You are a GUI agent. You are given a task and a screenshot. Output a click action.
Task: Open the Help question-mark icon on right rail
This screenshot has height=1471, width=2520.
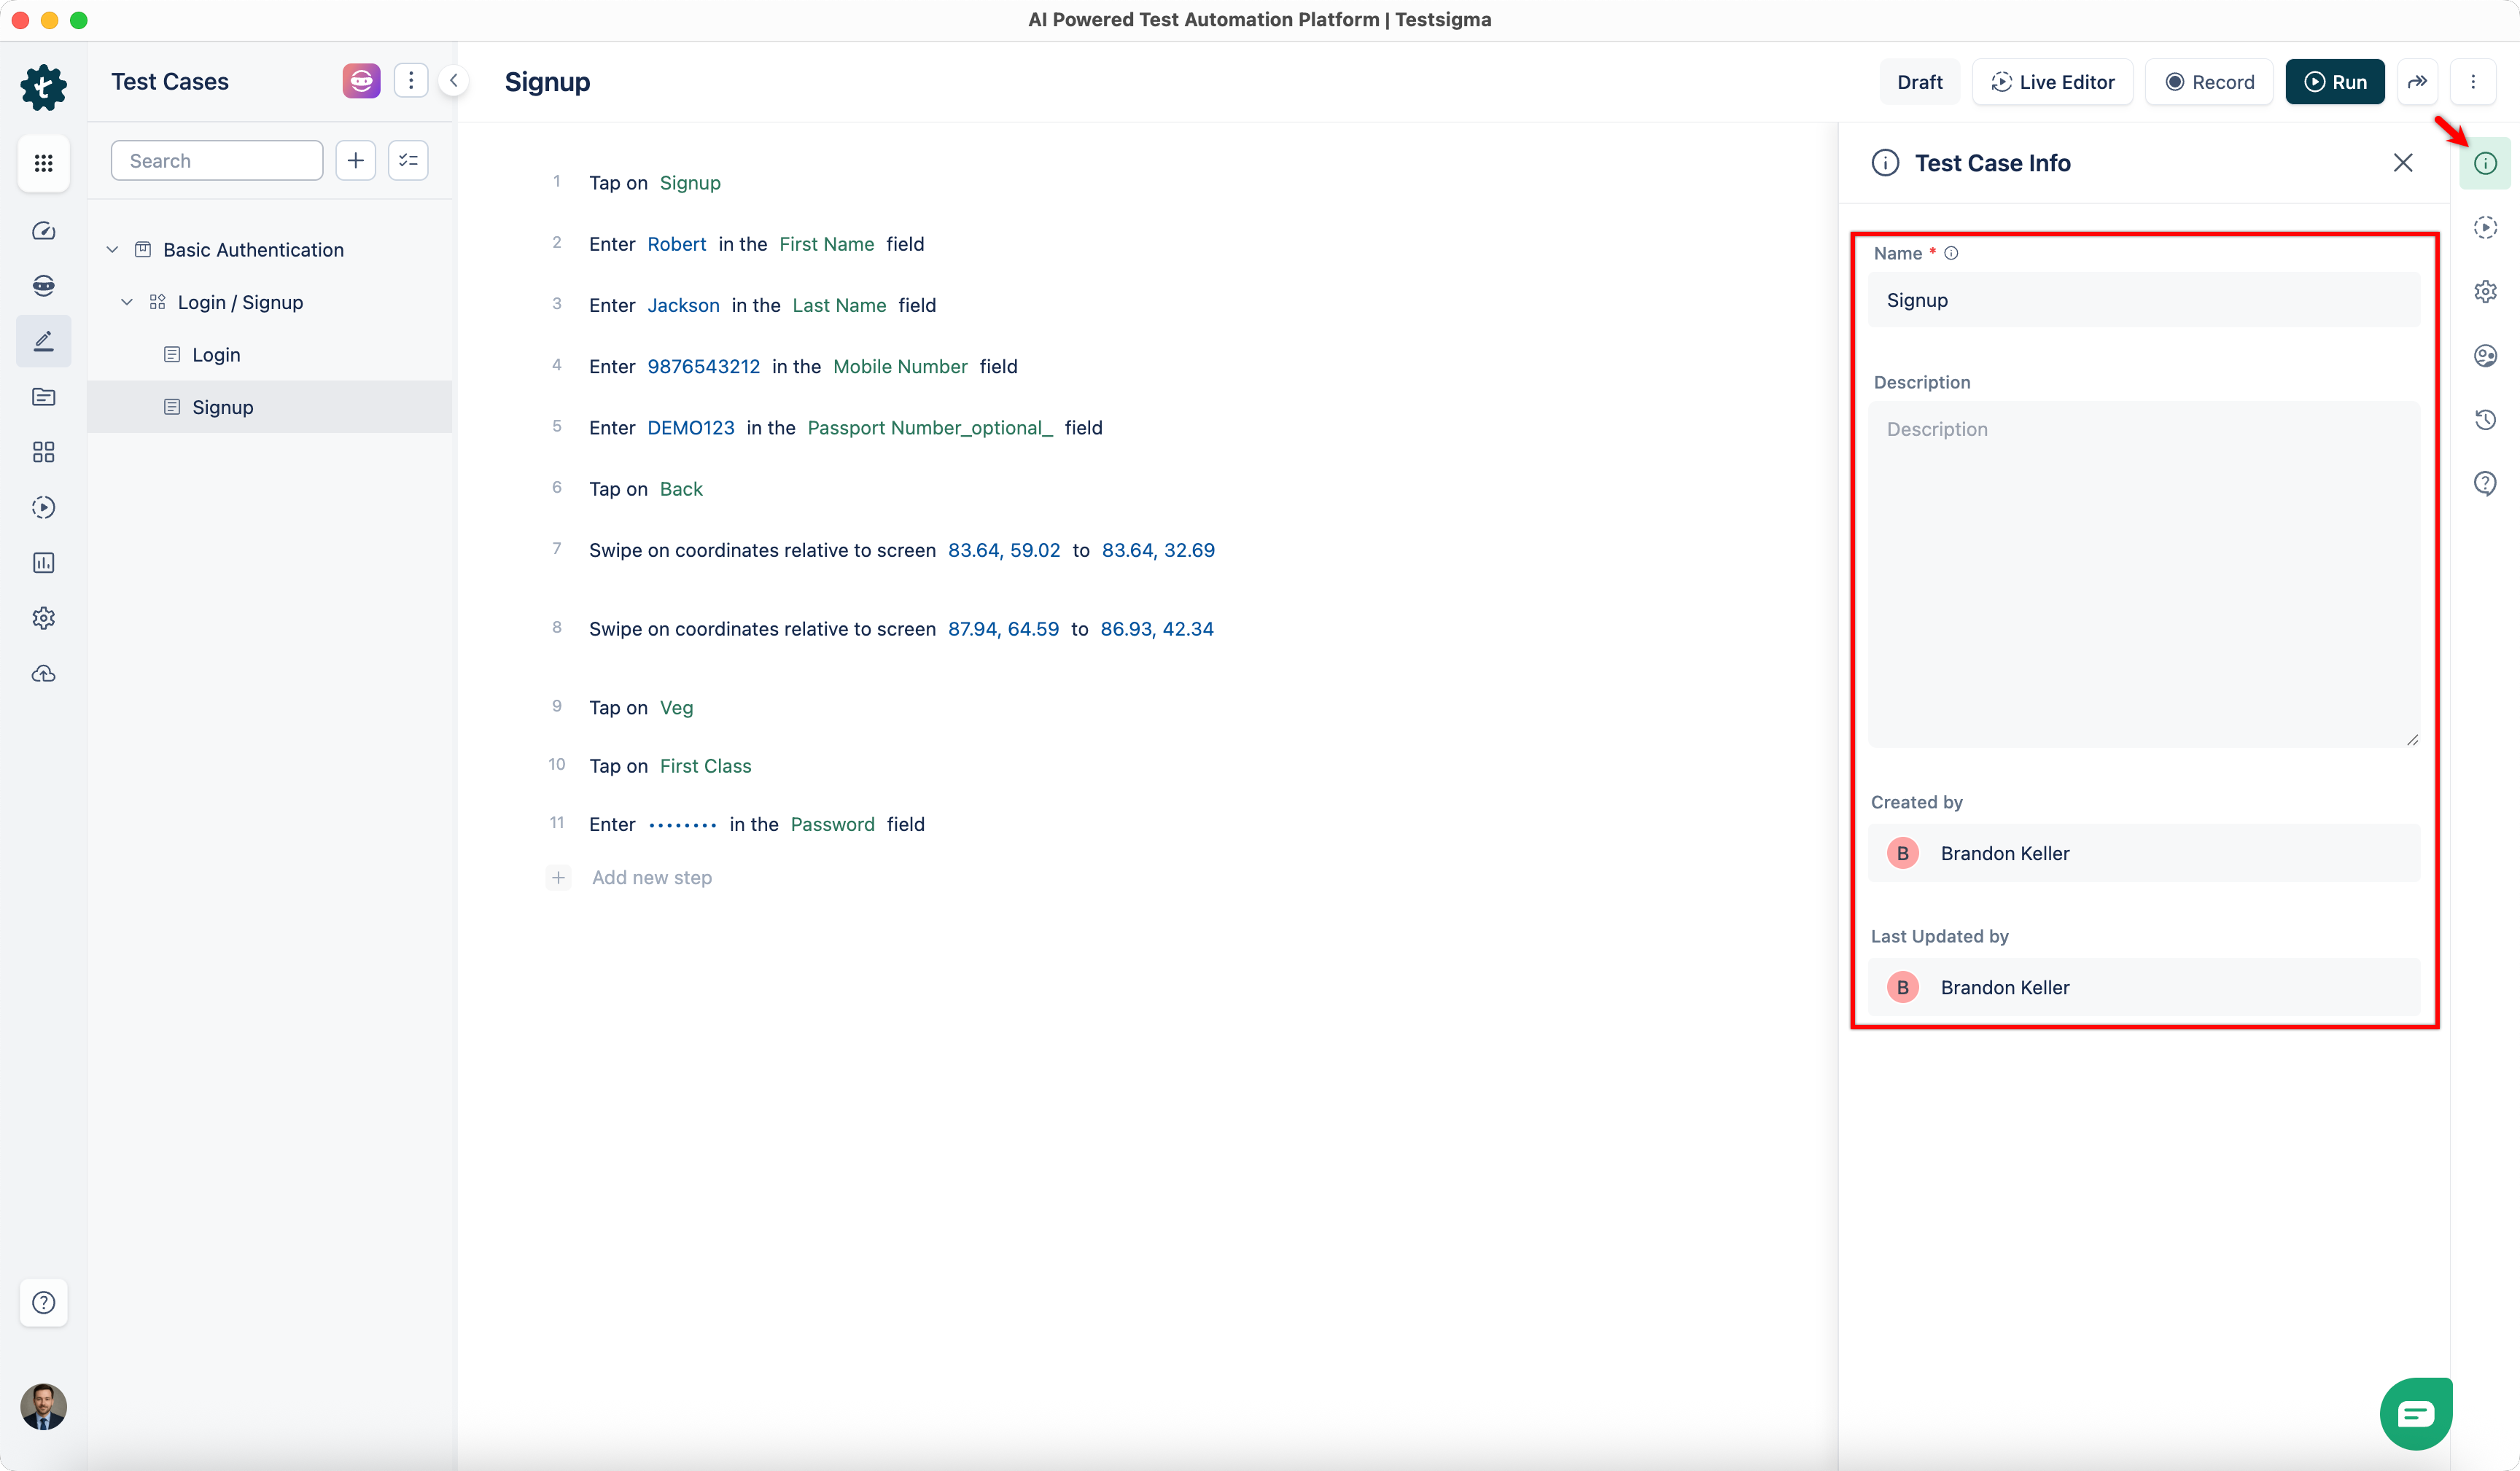(2486, 483)
